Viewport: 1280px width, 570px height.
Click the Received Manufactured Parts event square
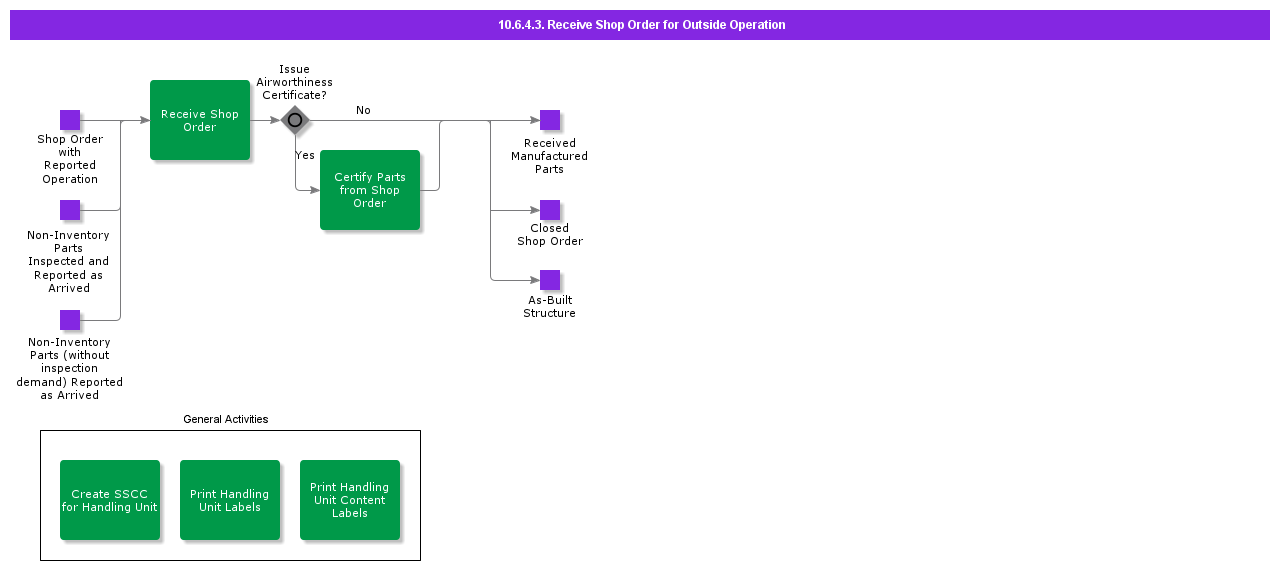point(550,120)
